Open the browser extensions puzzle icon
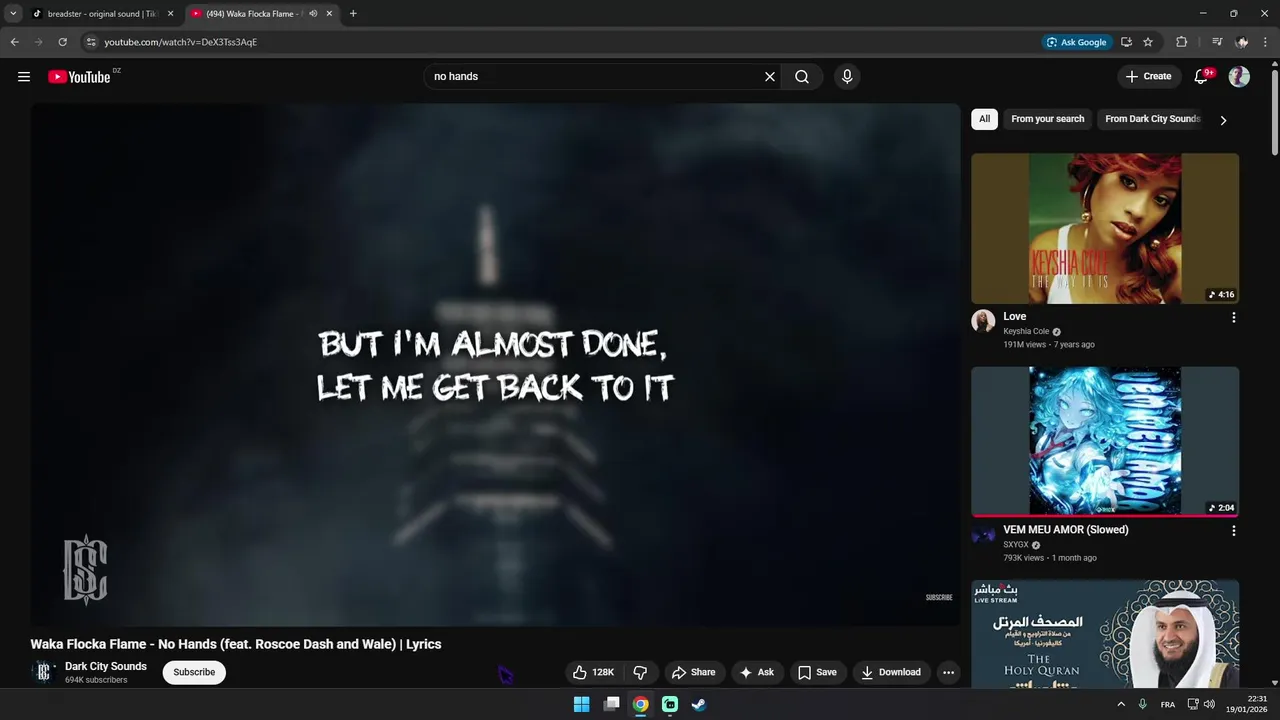Image resolution: width=1280 pixels, height=720 pixels. tap(1181, 42)
